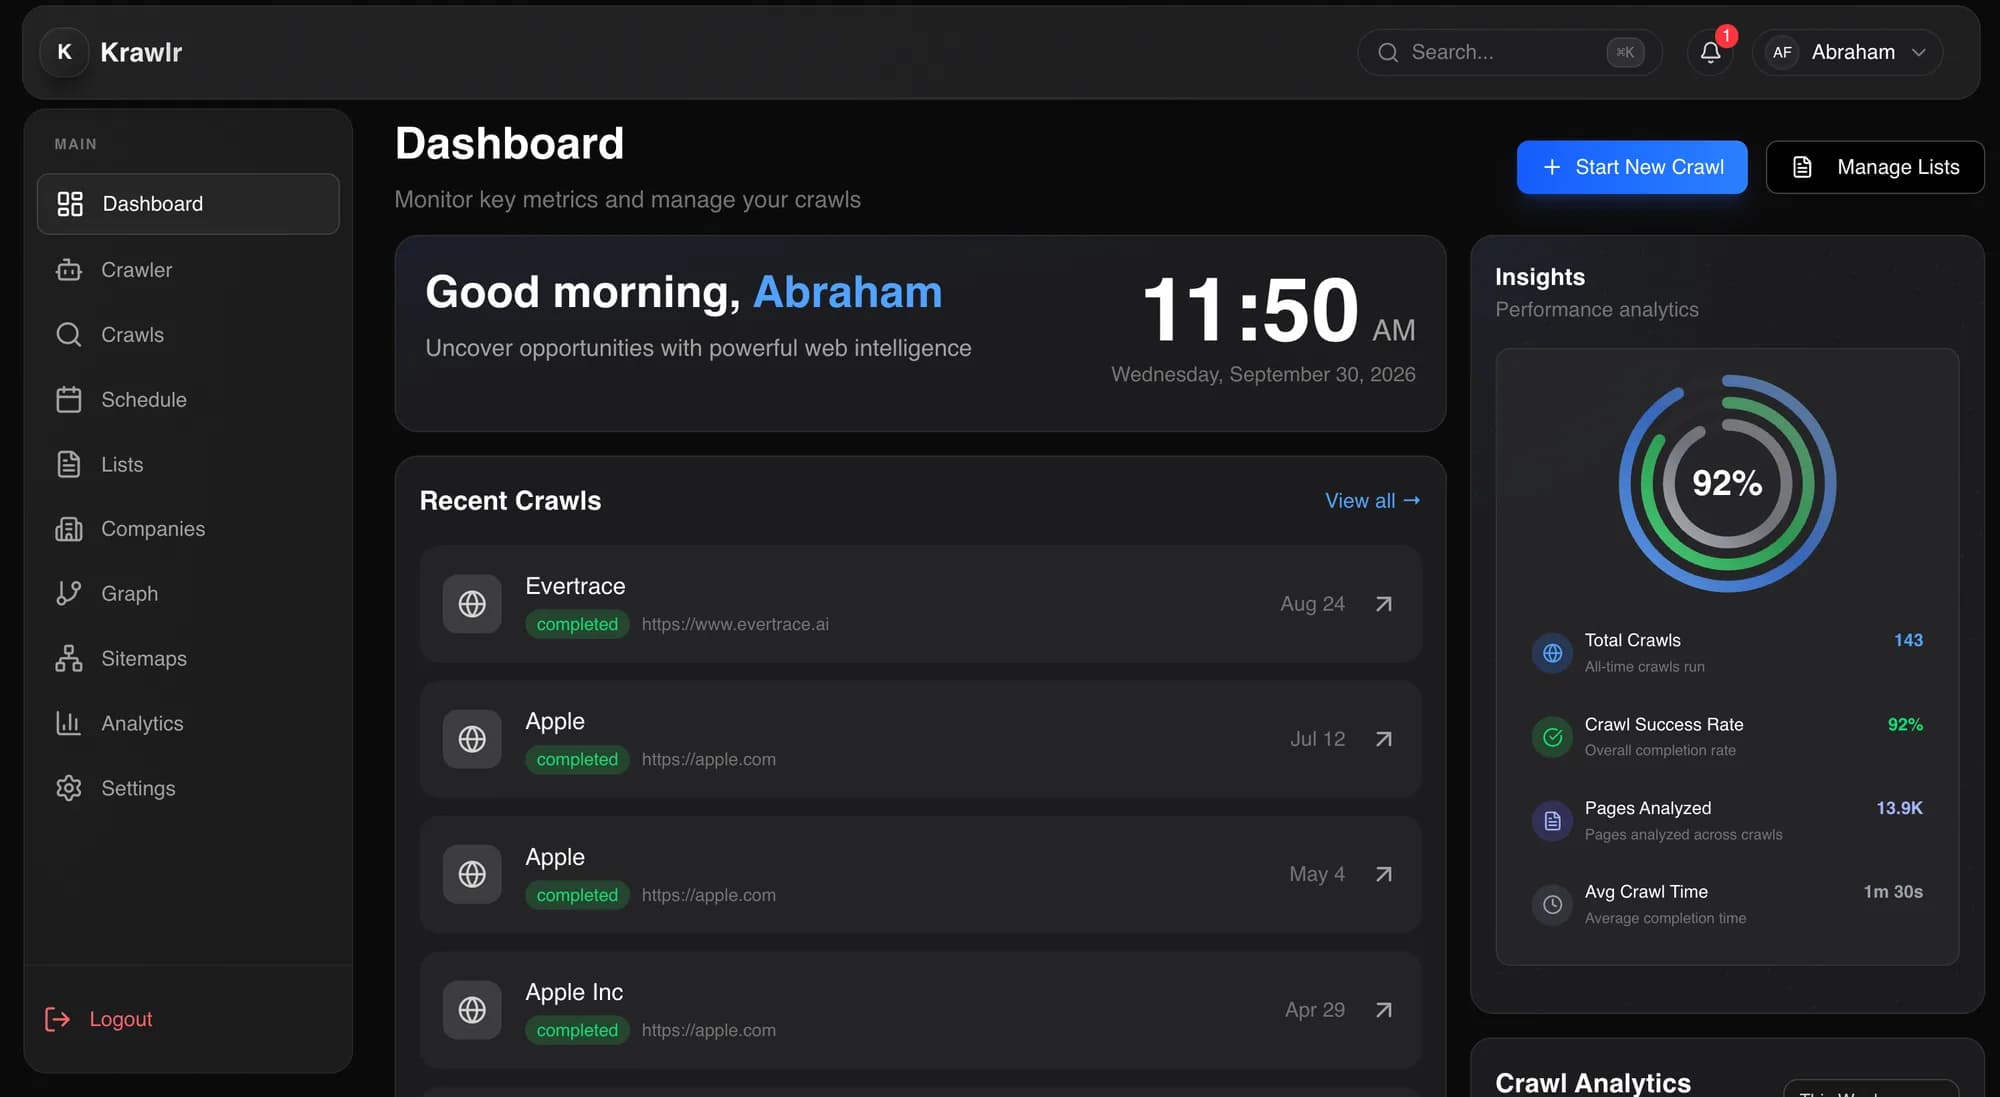Open the Apple Jul 12 crawl arrow

[x=1383, y=739]
